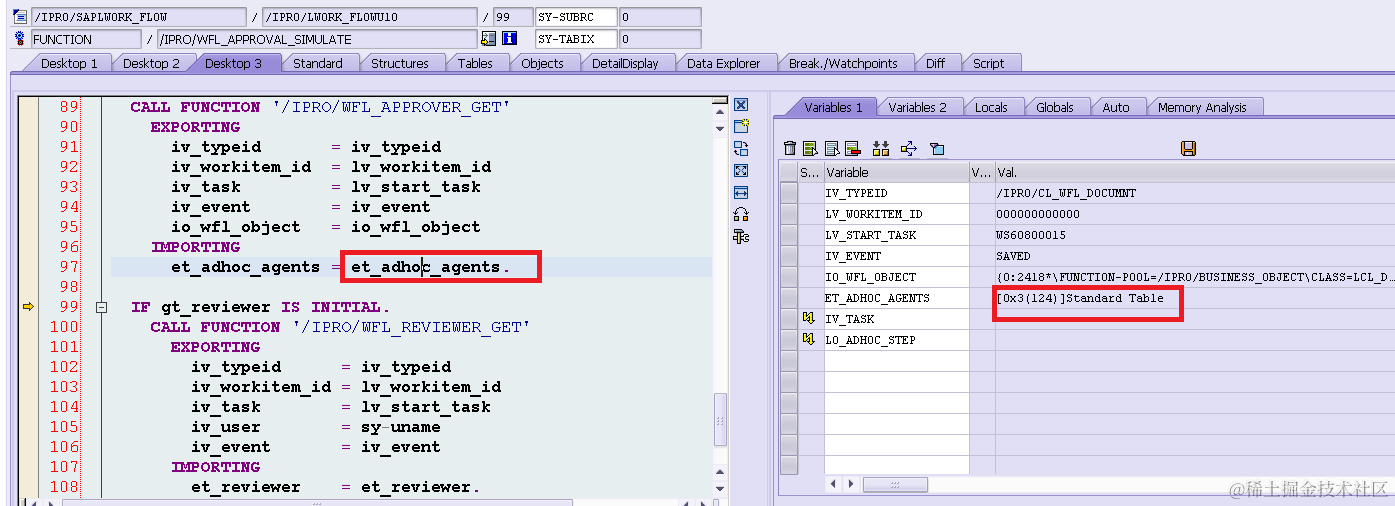Switch to the Globals tab
Image resolution: width=1395 pixels, height=506 pixels.
1055,107
